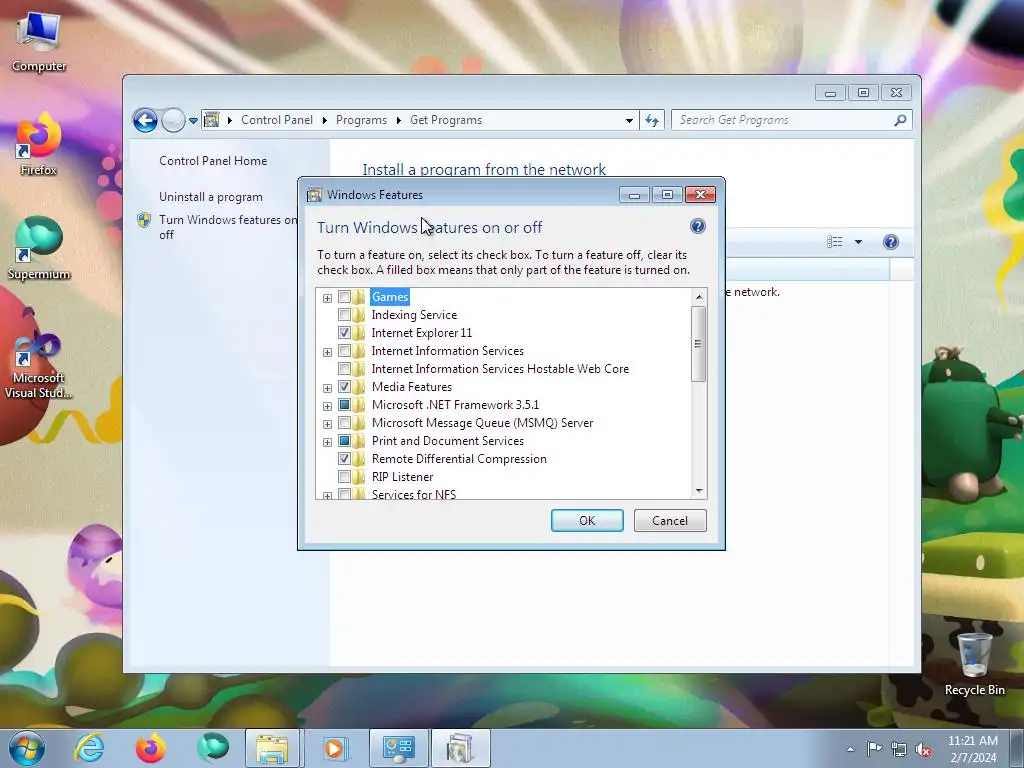Screen dimensions: 1024x768
Task: Toggle Microsoft .NET Framework 3.5.1 checkbox
Action: [344, 404]
